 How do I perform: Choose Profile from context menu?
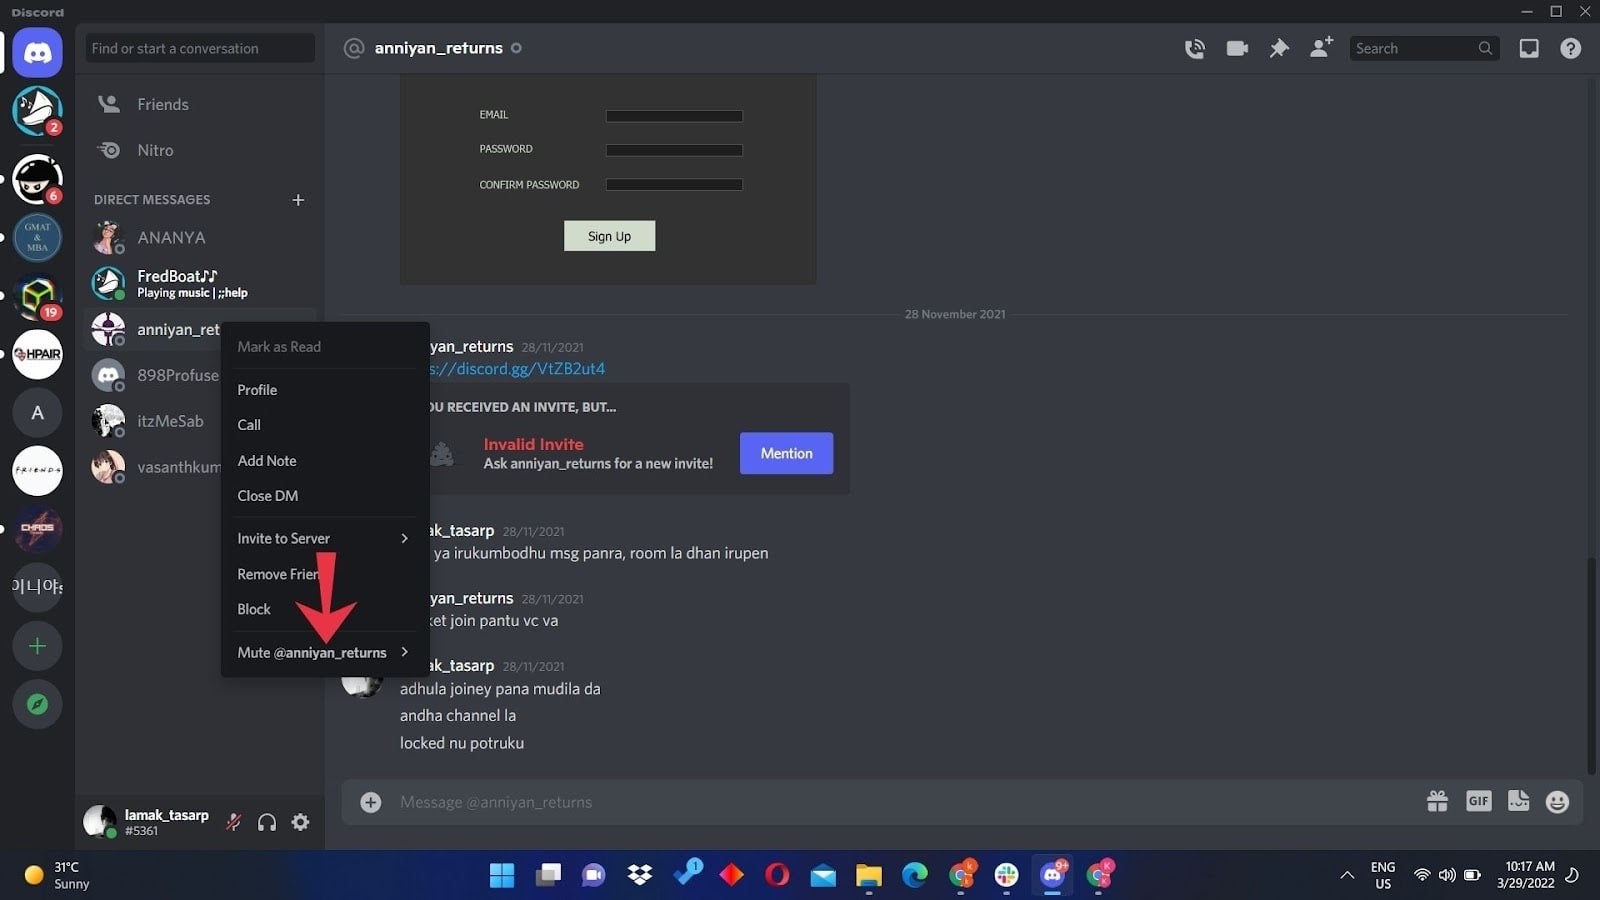click(325, 390)
